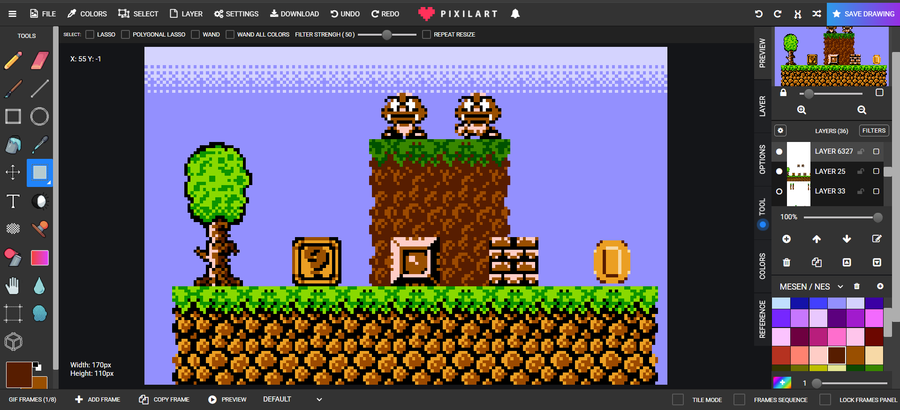The width and height of the screenshot is (900, 410).
Task: Edit the selected layer name
Action: pos(876,239)
